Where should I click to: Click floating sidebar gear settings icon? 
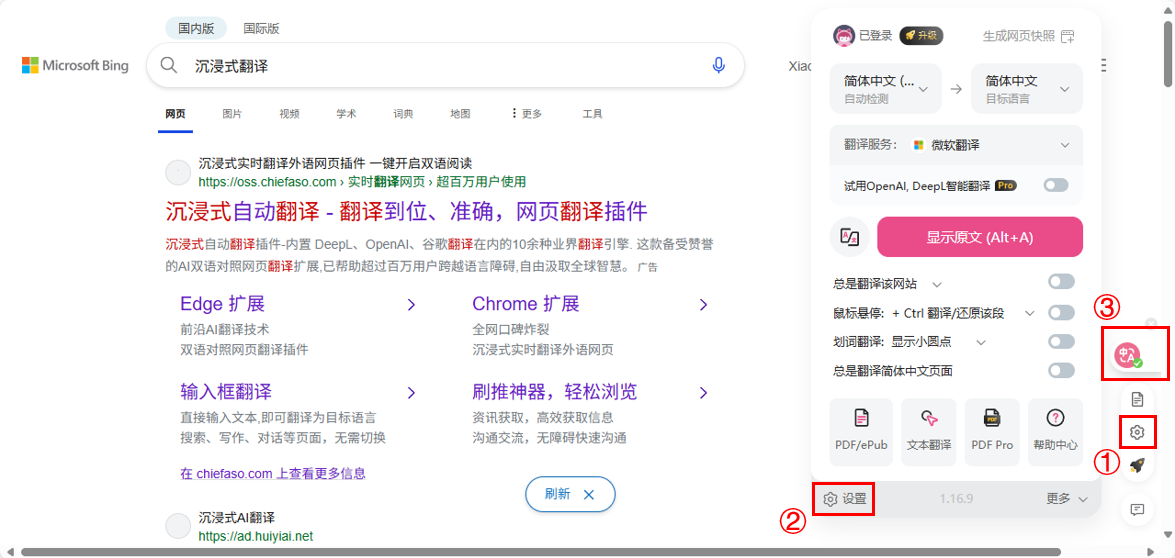(1137, 432)
